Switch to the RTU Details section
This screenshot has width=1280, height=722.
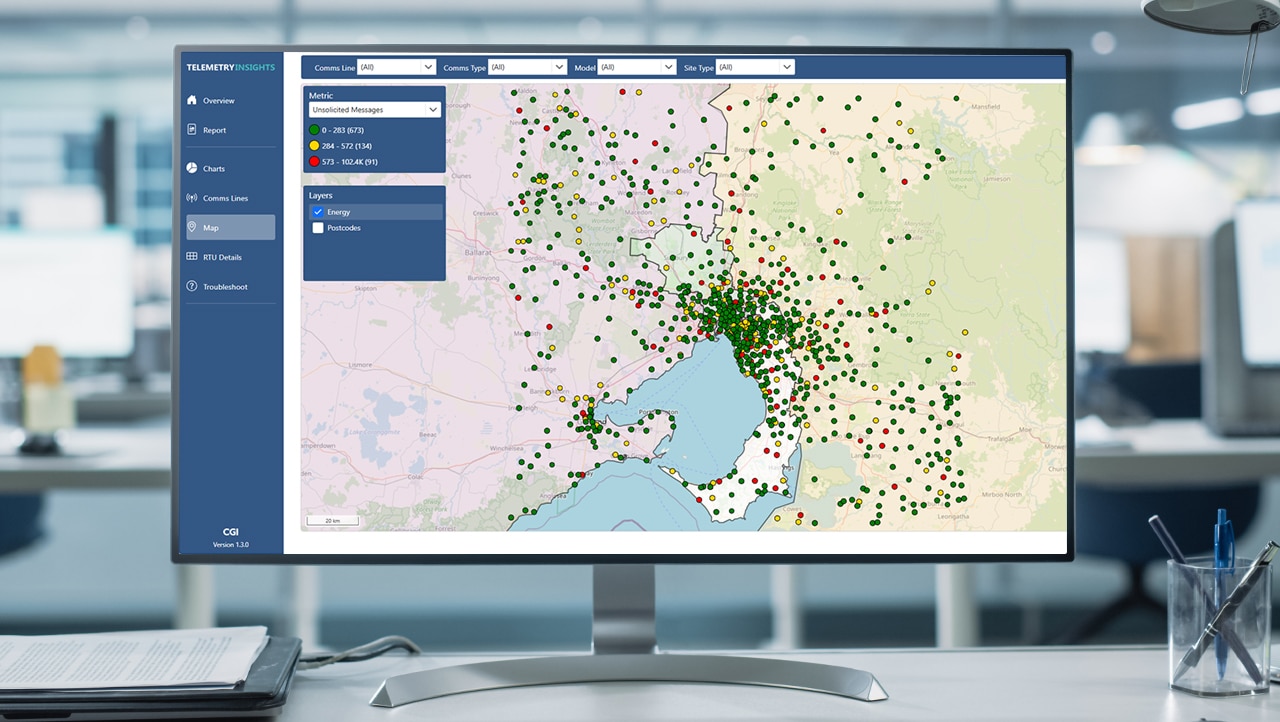point(224,257)
